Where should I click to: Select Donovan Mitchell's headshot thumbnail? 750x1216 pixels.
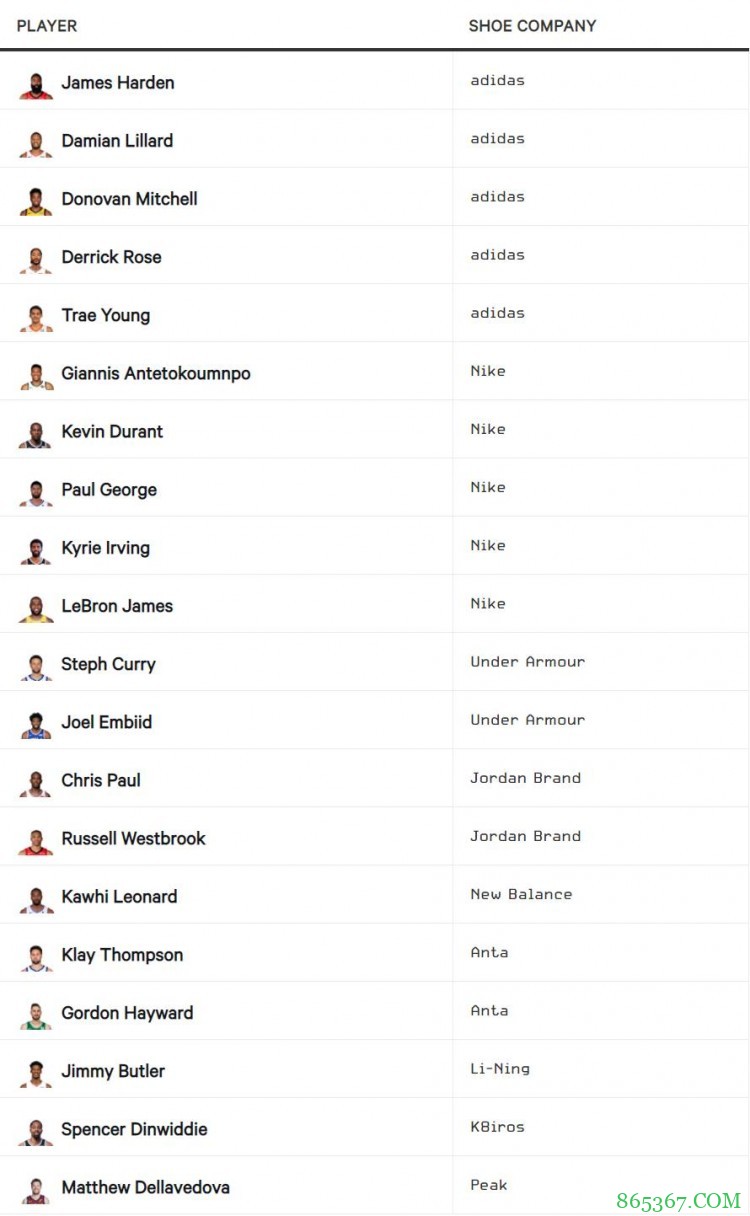coord(36,200)
